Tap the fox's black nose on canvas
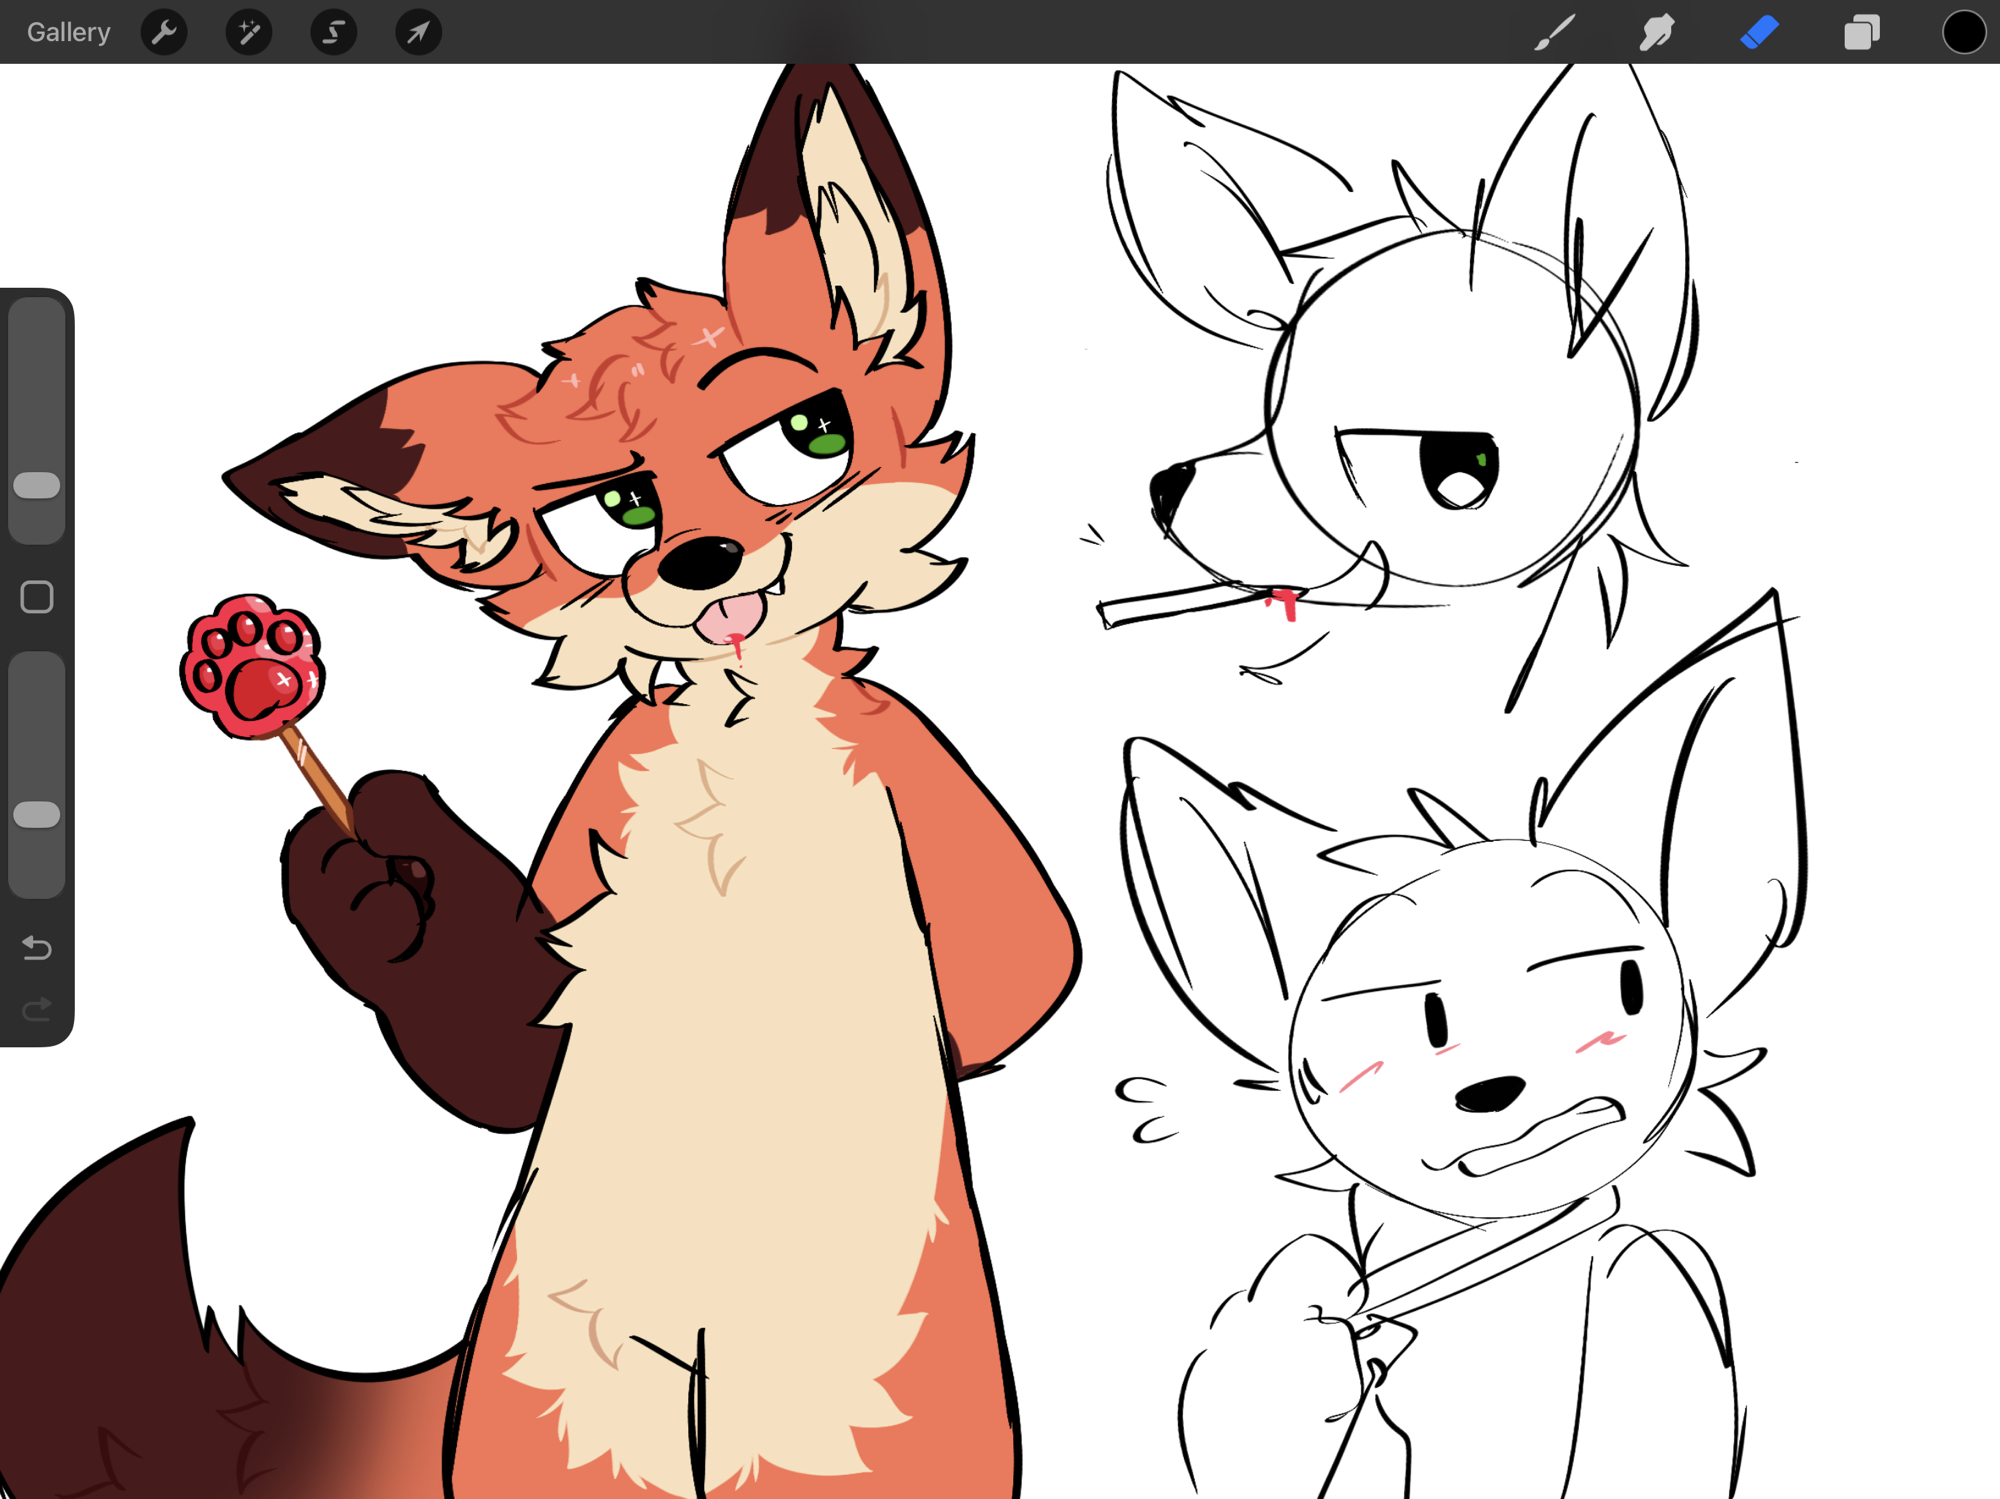 click(x=700, y=562)
